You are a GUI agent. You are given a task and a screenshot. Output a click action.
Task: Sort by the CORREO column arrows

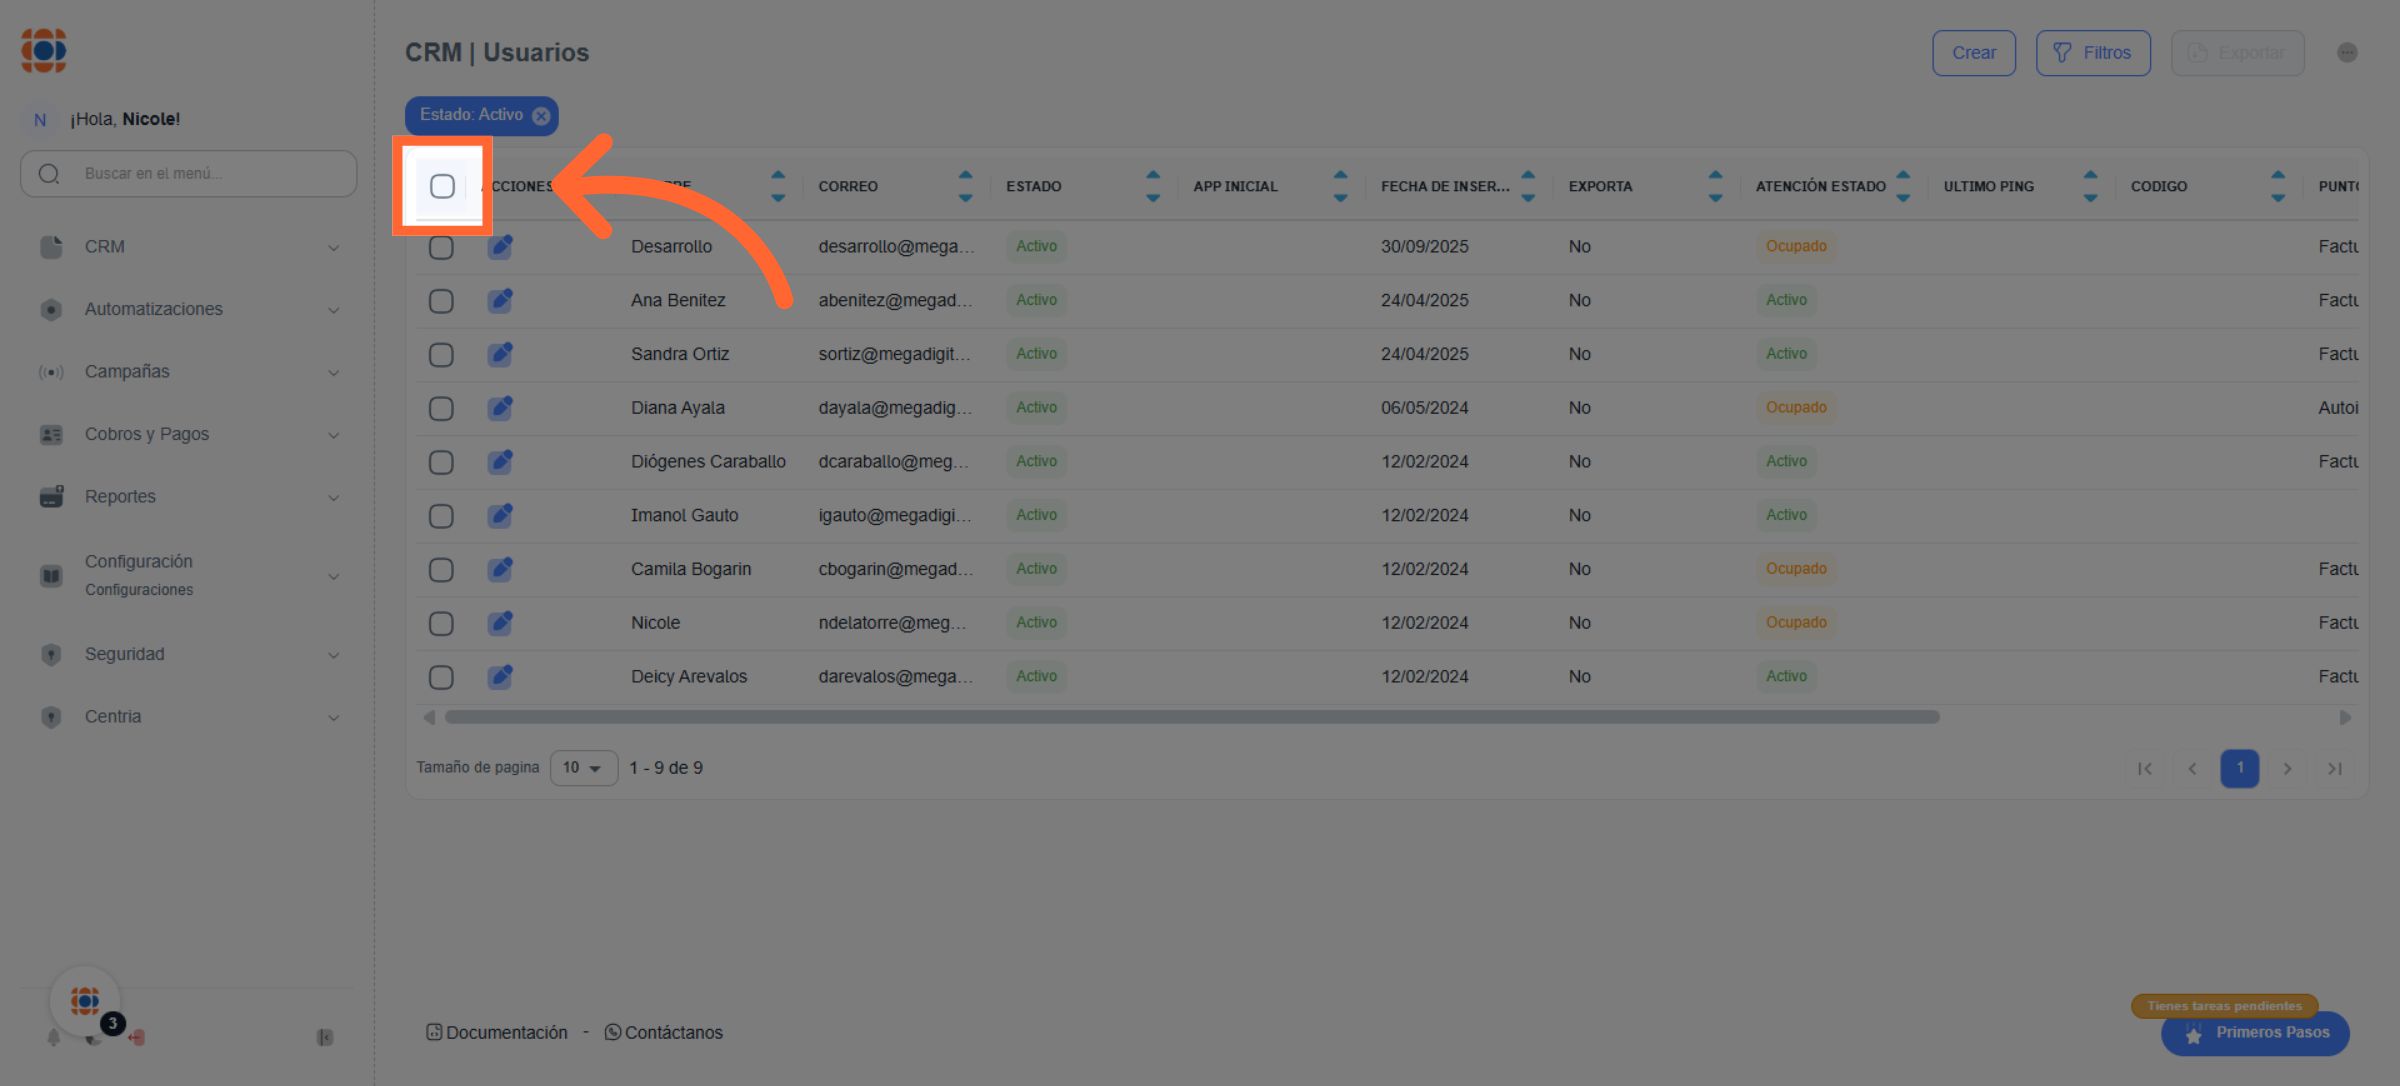[965, 186]
